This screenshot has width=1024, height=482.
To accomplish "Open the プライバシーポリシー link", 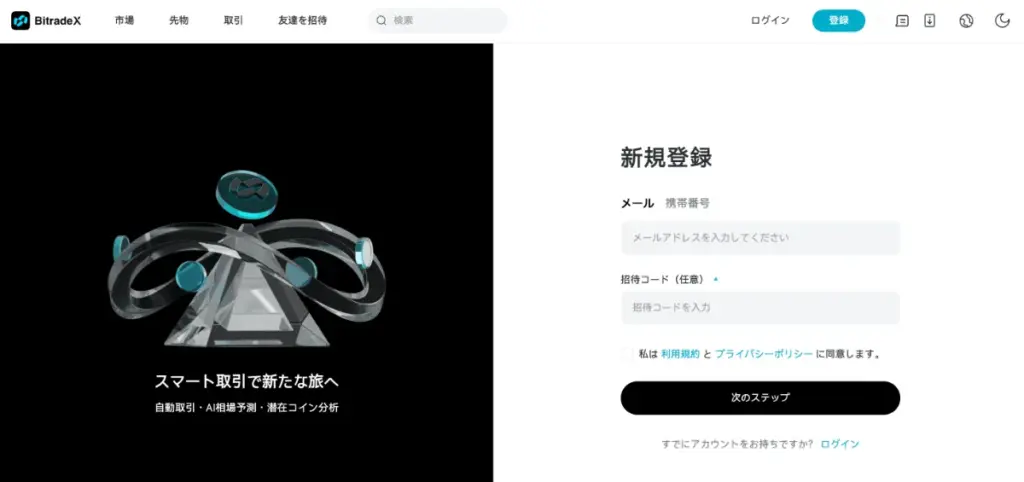I will pyautogui.click(x=764, y=354).
